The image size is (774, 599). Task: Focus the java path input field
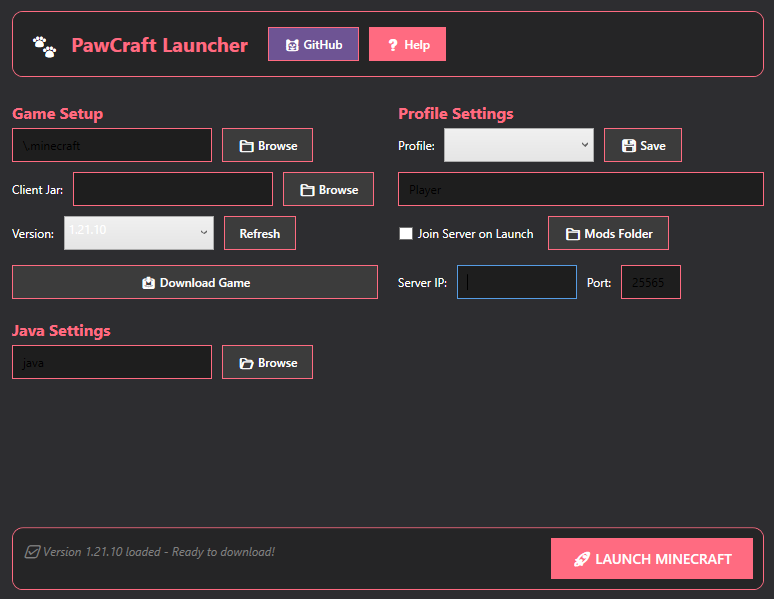click(x=112, y=362)
